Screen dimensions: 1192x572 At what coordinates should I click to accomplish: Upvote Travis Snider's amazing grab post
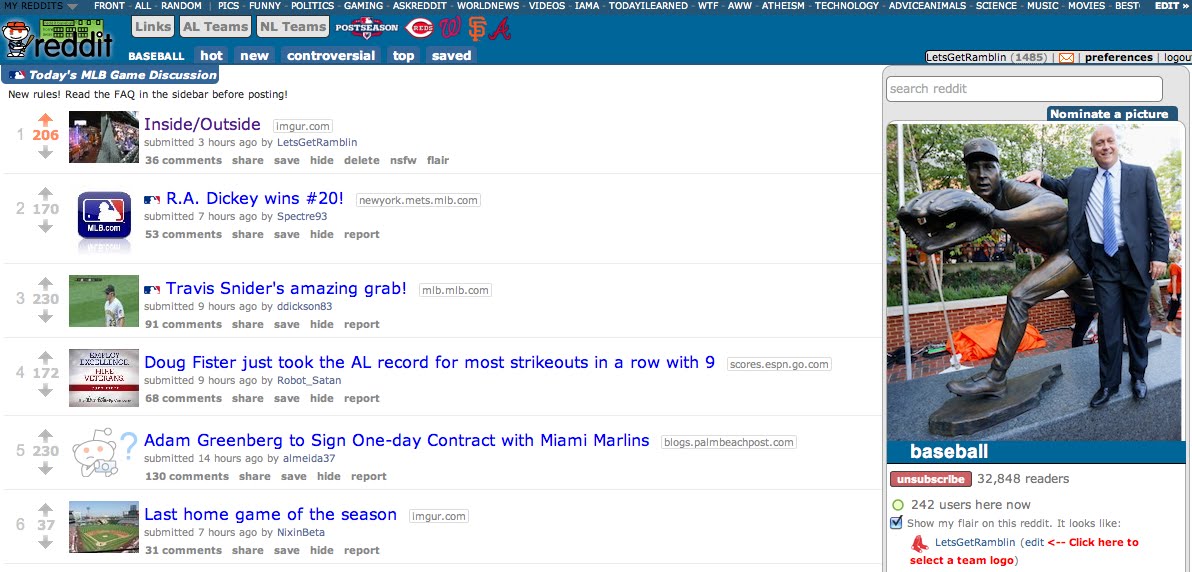(46, 283)
